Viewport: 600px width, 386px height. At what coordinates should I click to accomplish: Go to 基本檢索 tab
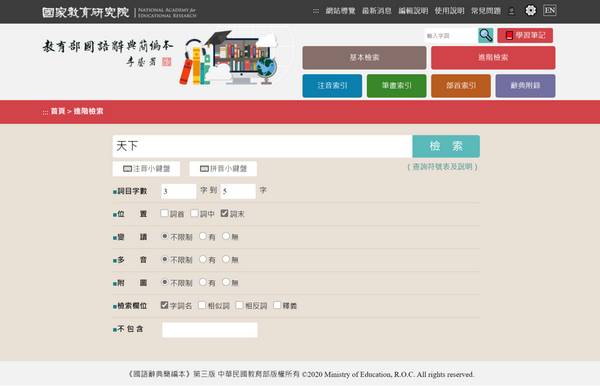click(x=364, y=57)
